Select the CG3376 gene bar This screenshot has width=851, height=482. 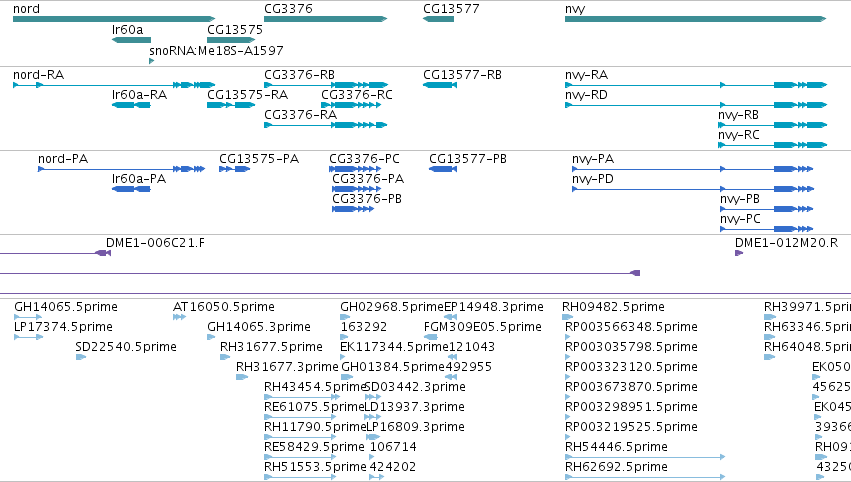326,19
